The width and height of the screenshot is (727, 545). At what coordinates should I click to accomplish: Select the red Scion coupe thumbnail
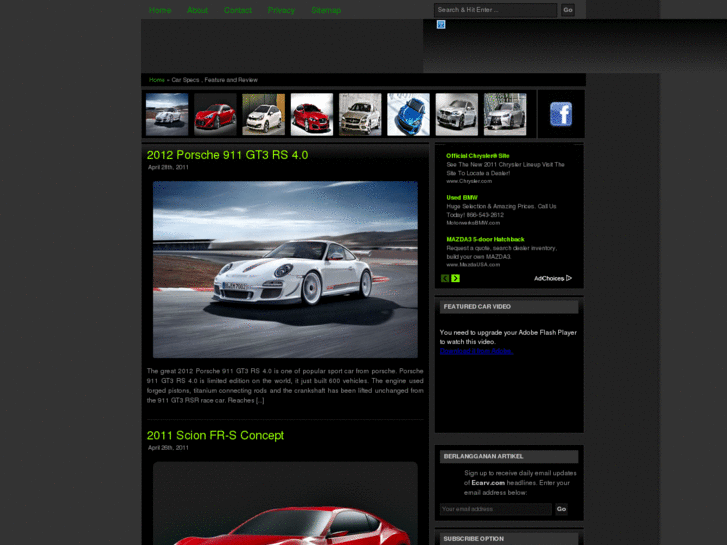click(x=215, y=114)
